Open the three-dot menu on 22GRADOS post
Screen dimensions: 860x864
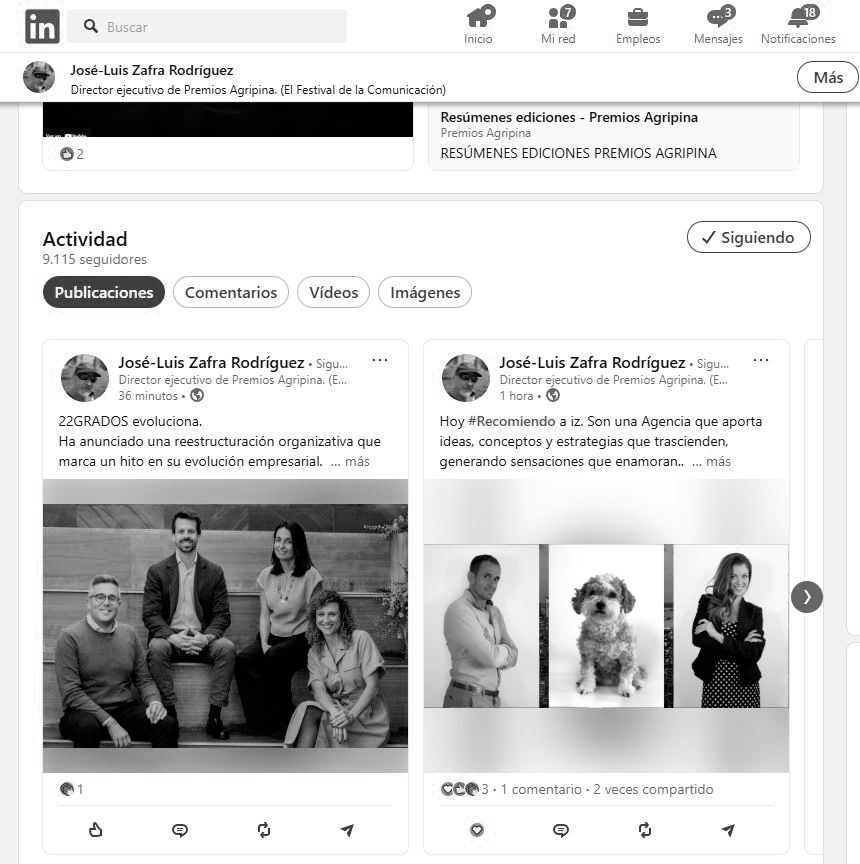pos(380,361)
